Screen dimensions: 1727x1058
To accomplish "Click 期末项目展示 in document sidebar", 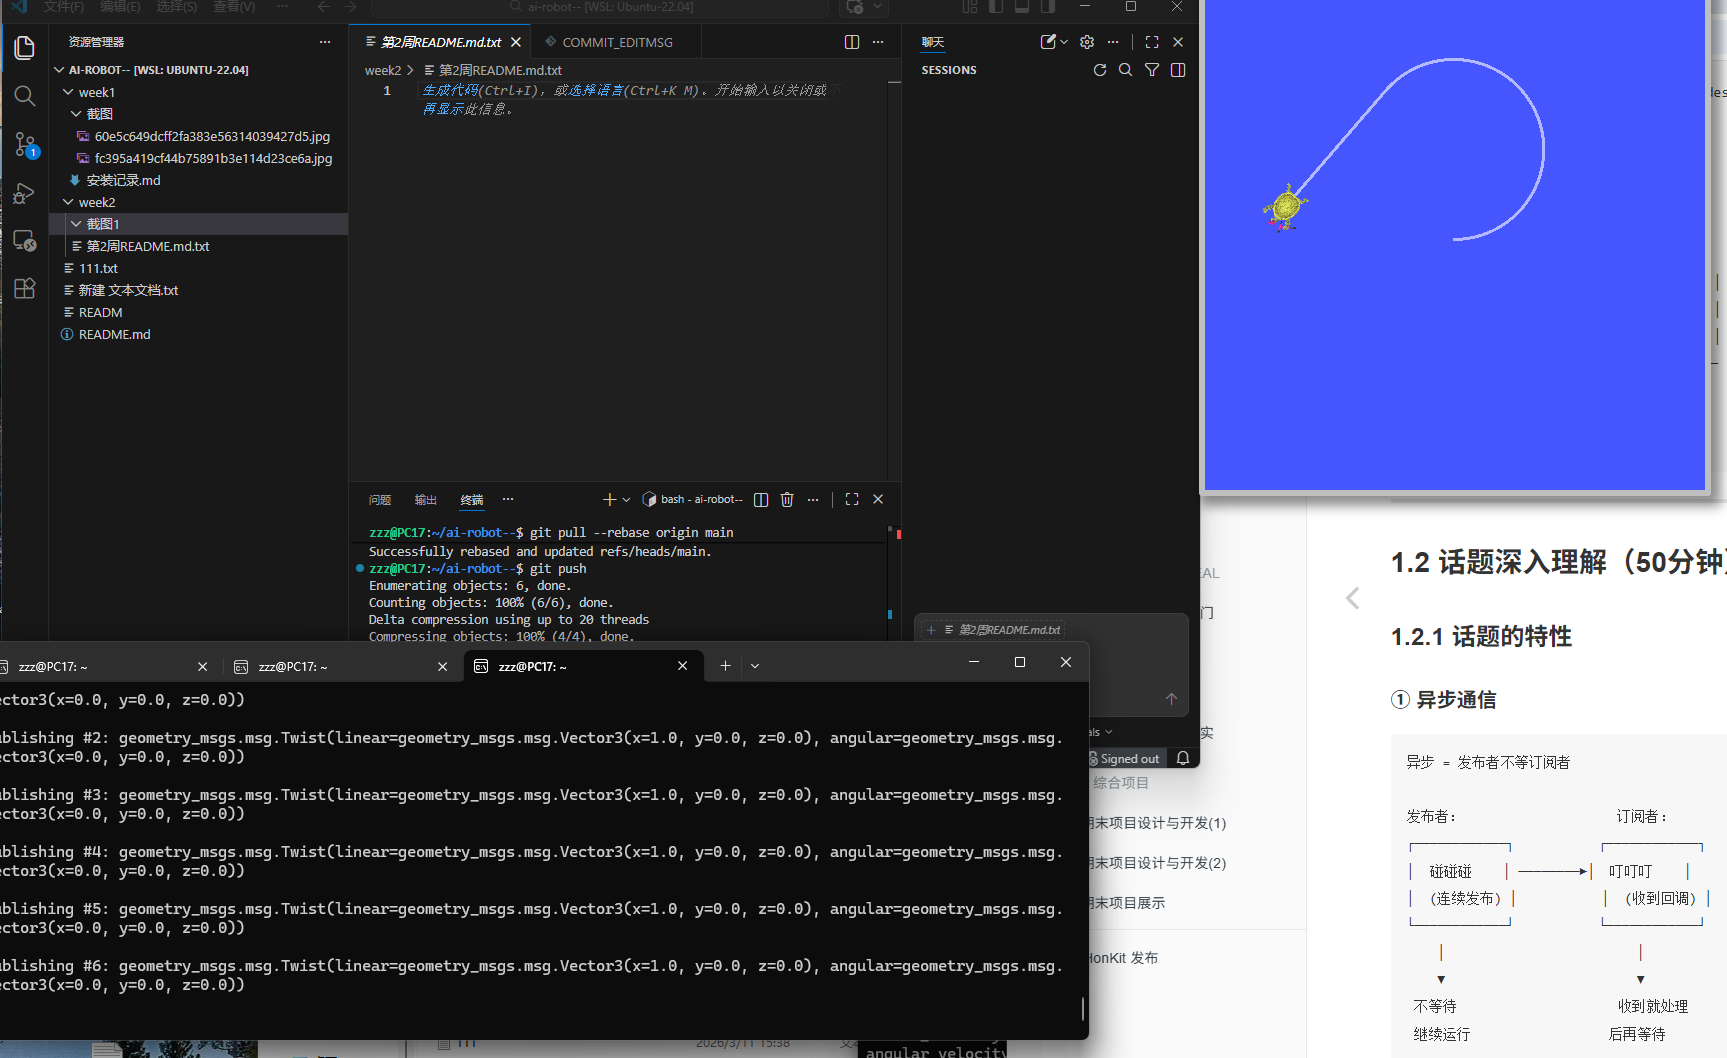I will (1129, 902).
